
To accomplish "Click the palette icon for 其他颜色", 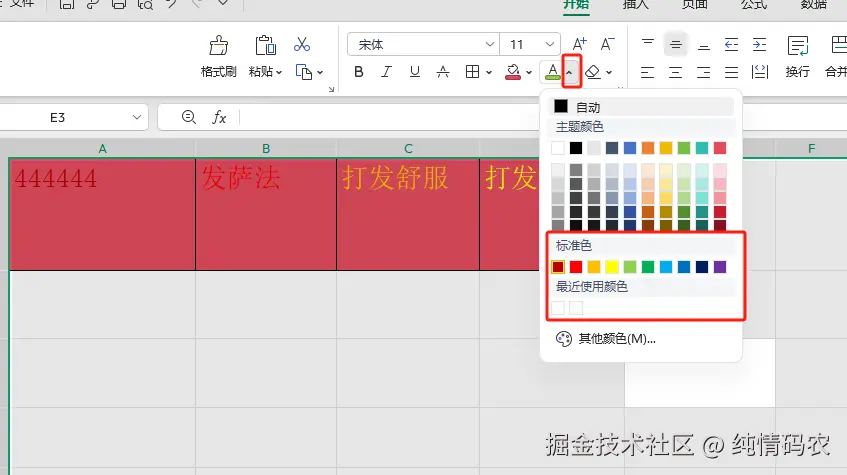I will click(563, 339).
